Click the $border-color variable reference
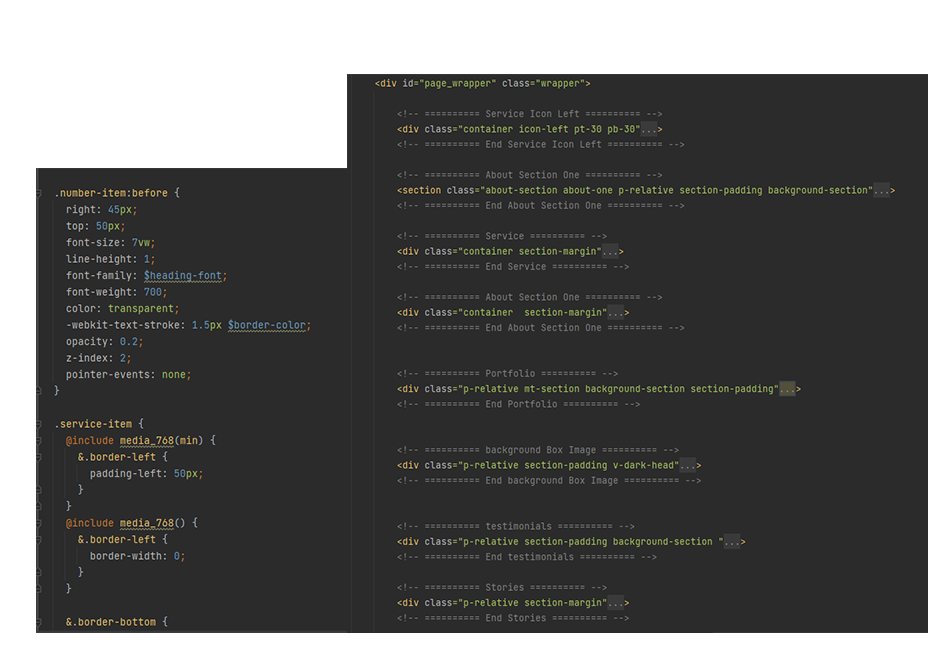This screenshot has height=648, width=928. (268, 325)
